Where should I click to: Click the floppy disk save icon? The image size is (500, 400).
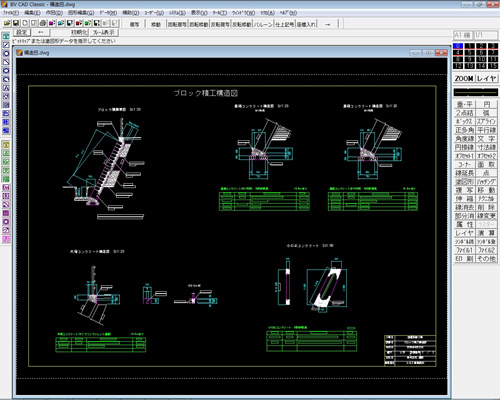point(16,23)
